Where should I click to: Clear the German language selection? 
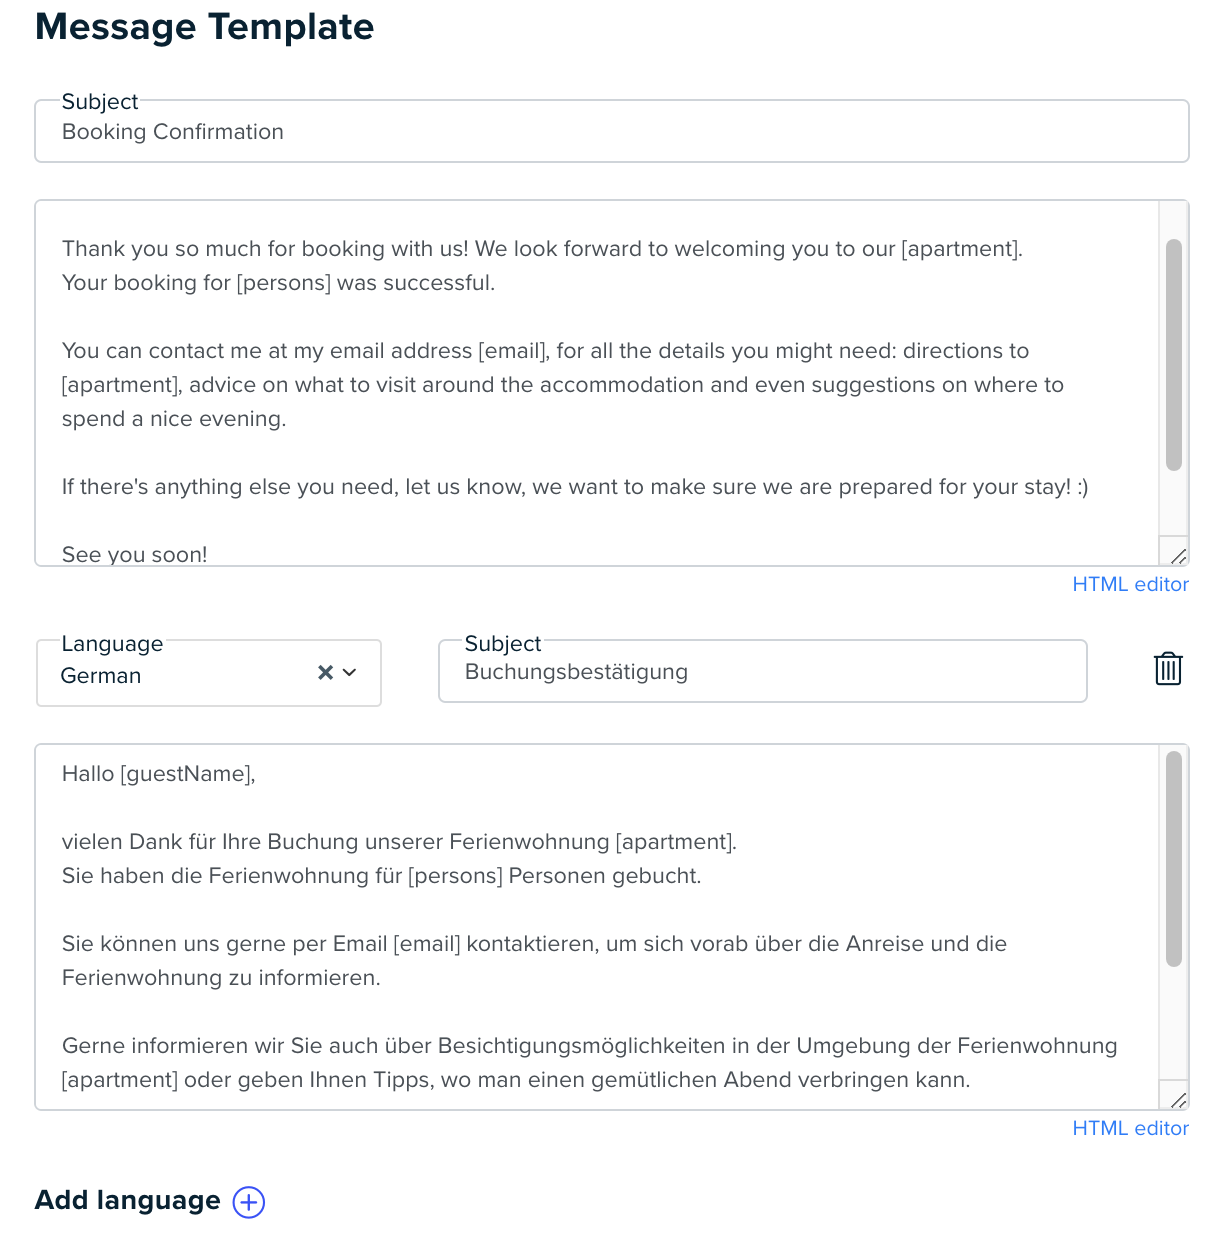tap(325, 673)
